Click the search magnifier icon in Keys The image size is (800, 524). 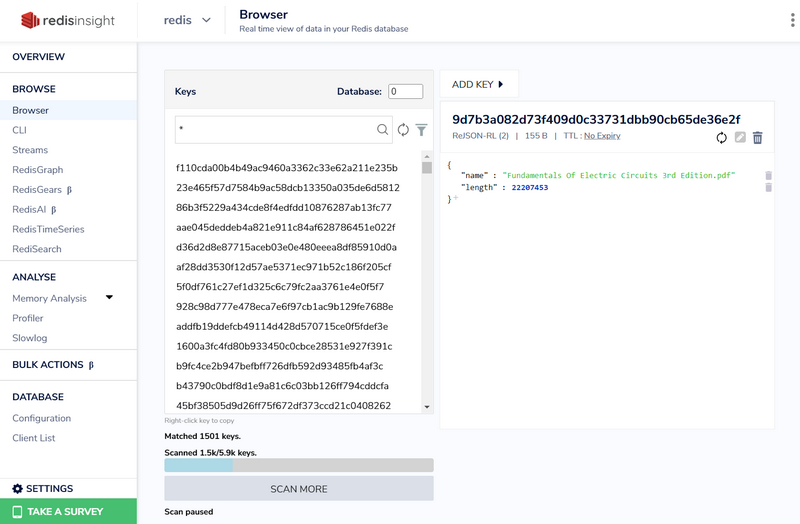pyautogui.click(x=382, y=130)
